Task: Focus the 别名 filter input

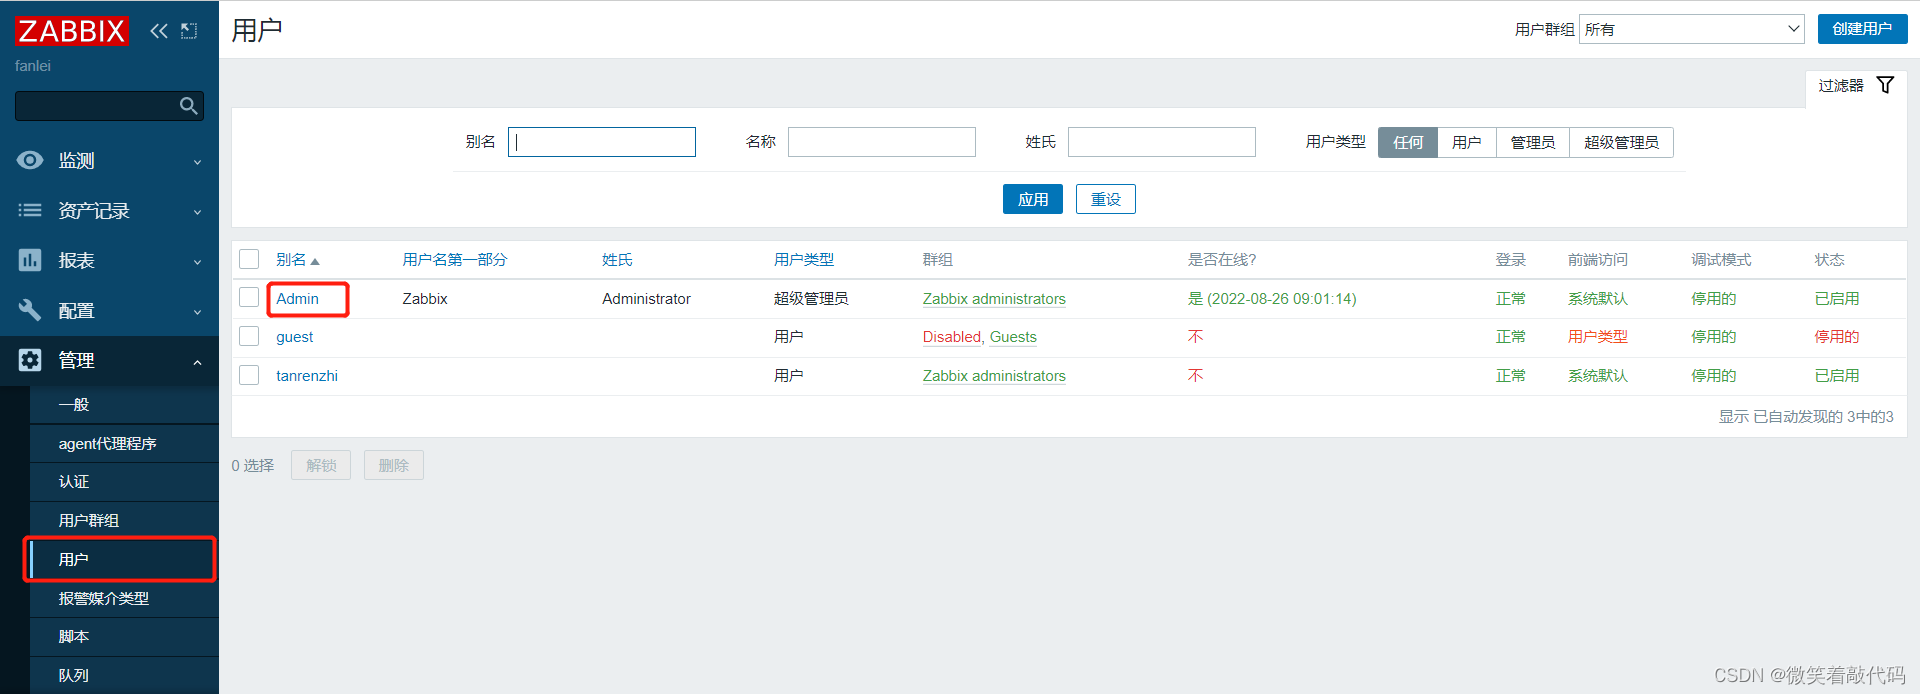Action: point(602,142)
